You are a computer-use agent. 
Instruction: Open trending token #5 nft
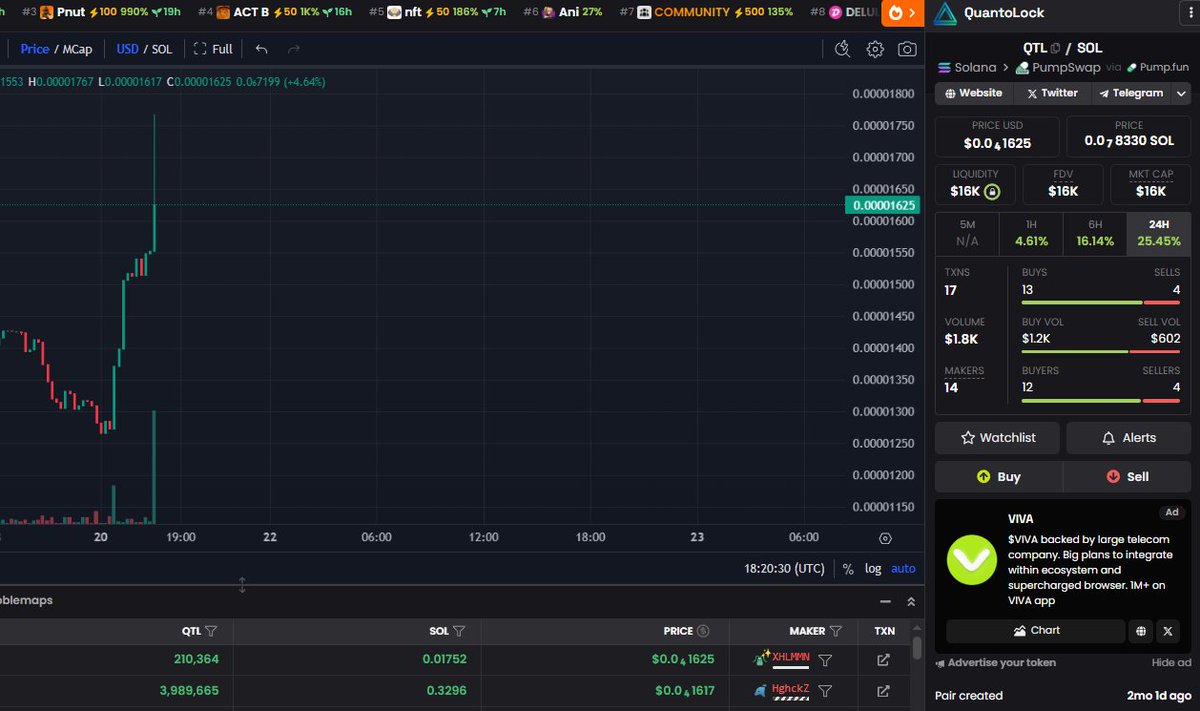coord(437,12)
